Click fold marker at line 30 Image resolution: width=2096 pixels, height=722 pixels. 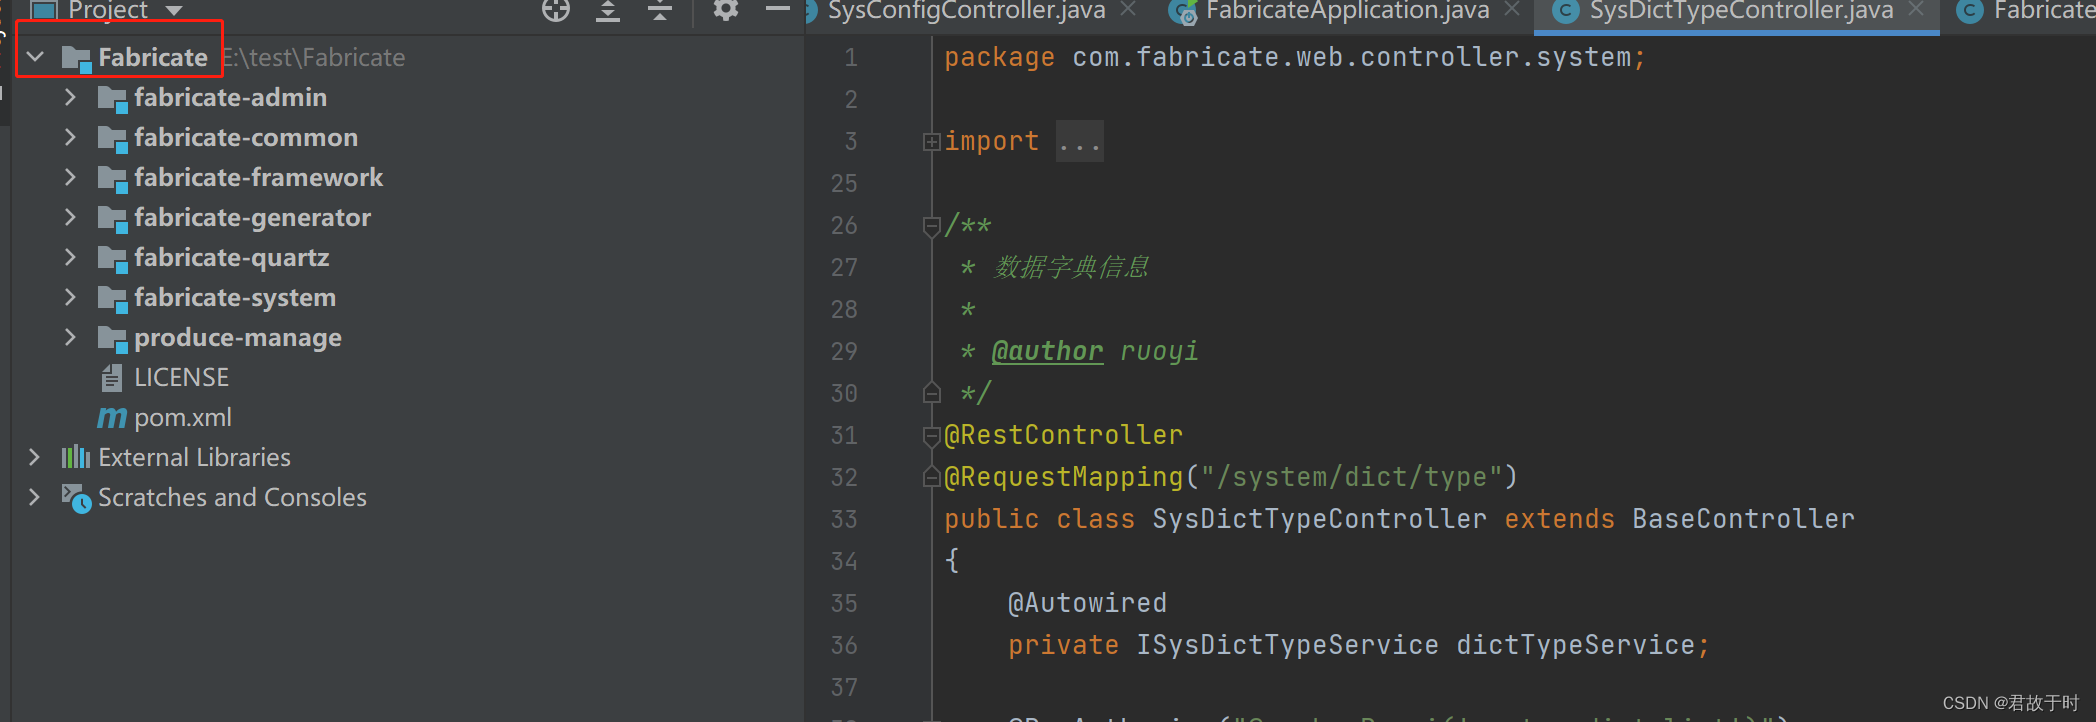(931, 393)
